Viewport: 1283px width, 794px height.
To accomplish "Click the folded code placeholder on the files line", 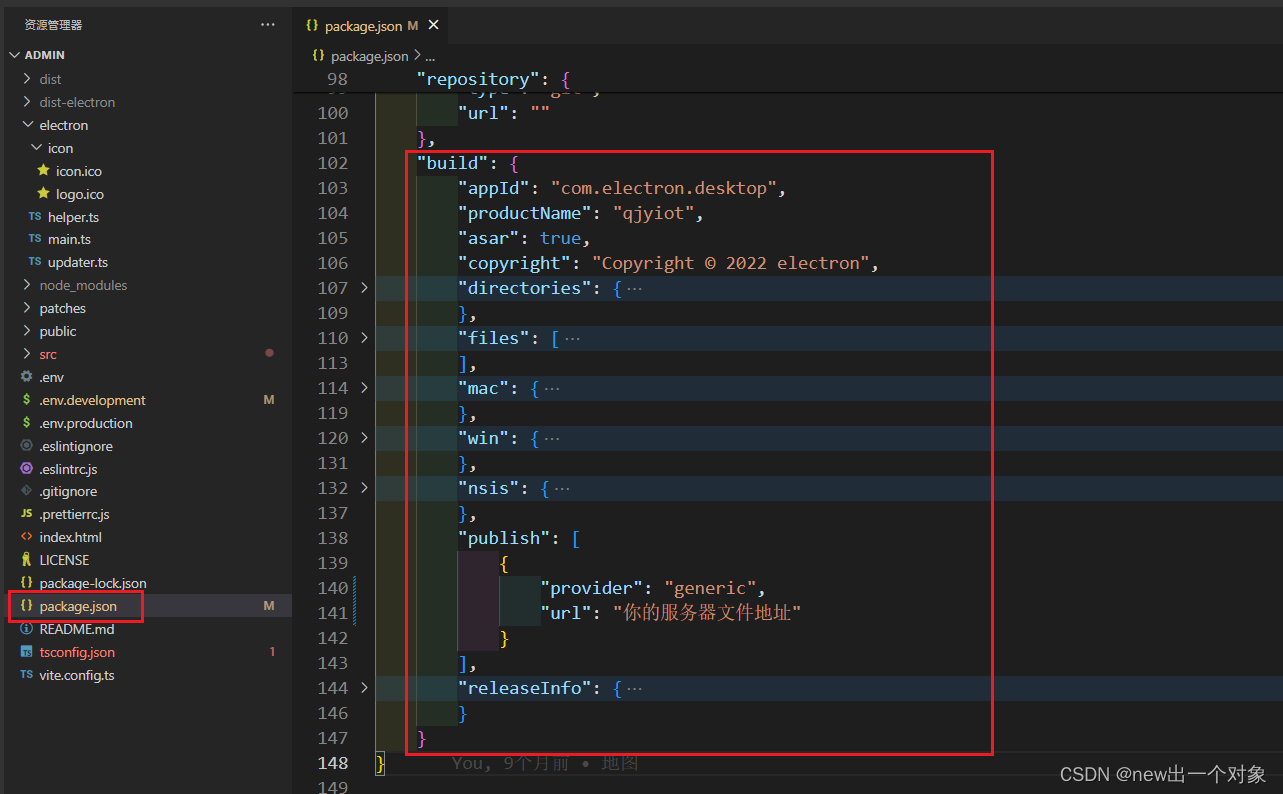I will coord(574,337).
